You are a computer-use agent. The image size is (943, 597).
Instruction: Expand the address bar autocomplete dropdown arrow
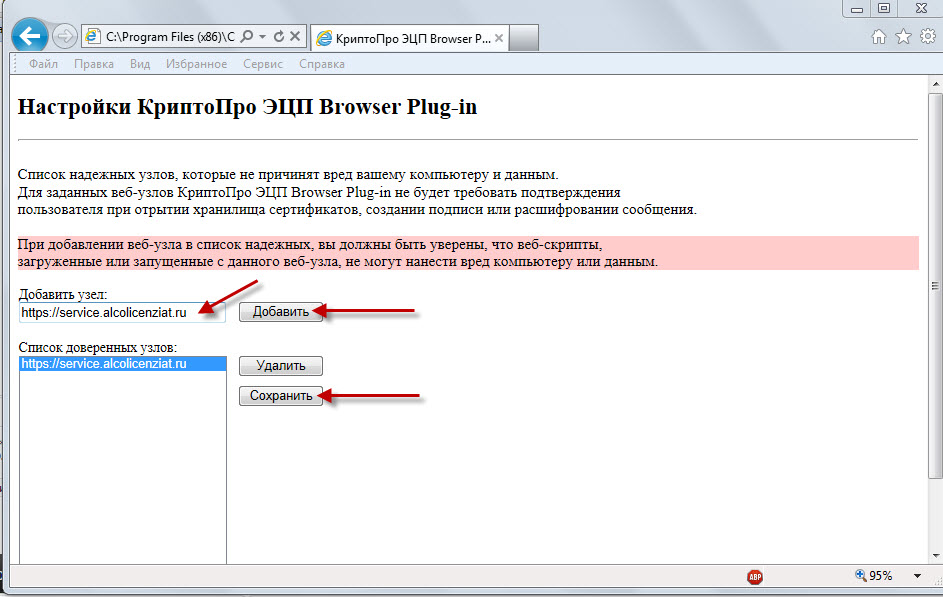[262, 37]
